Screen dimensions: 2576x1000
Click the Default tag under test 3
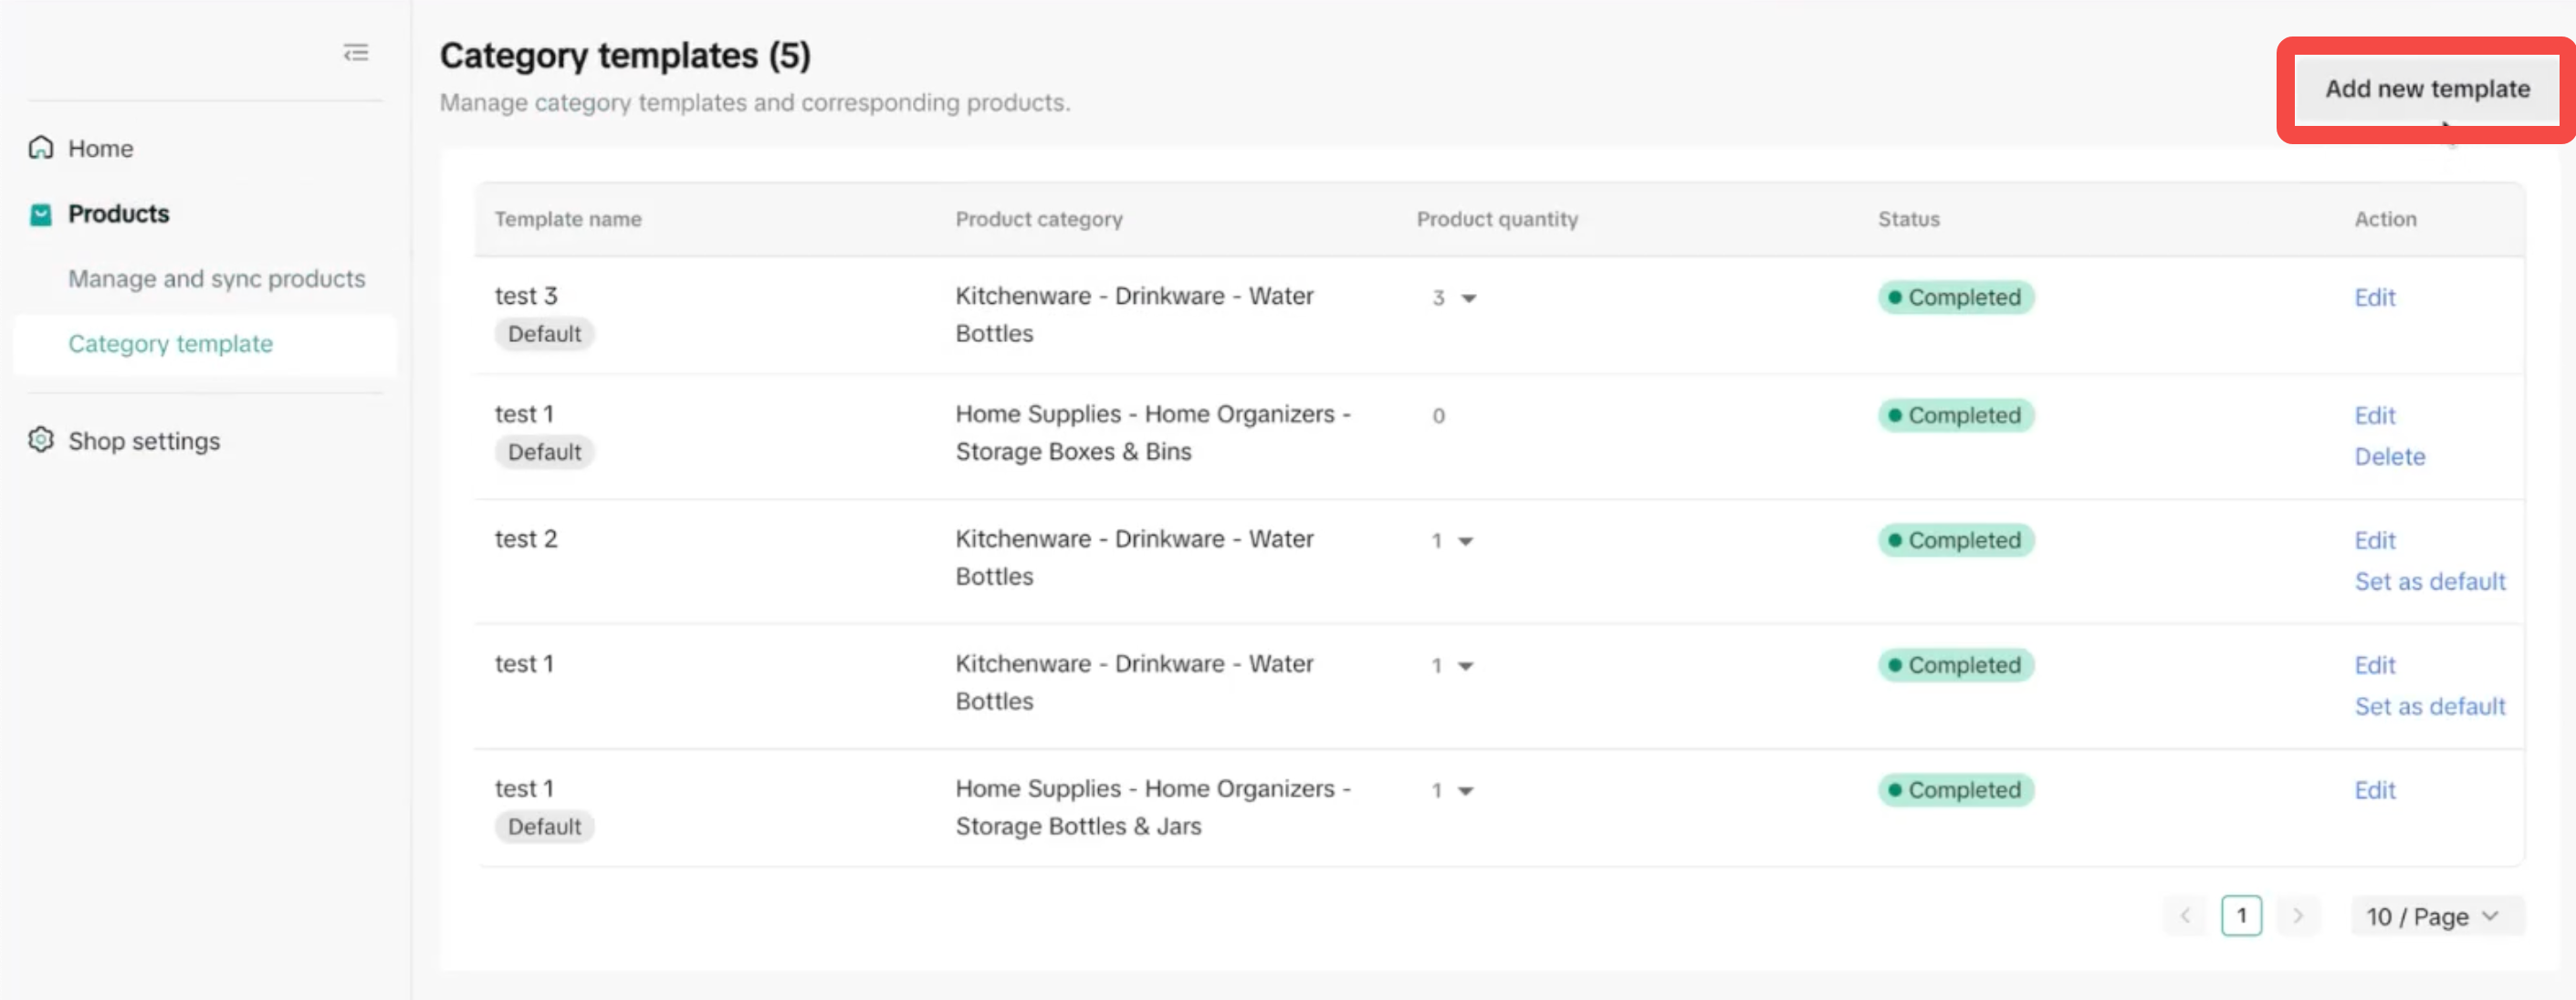pyautogui.click(x=544, y=334)
